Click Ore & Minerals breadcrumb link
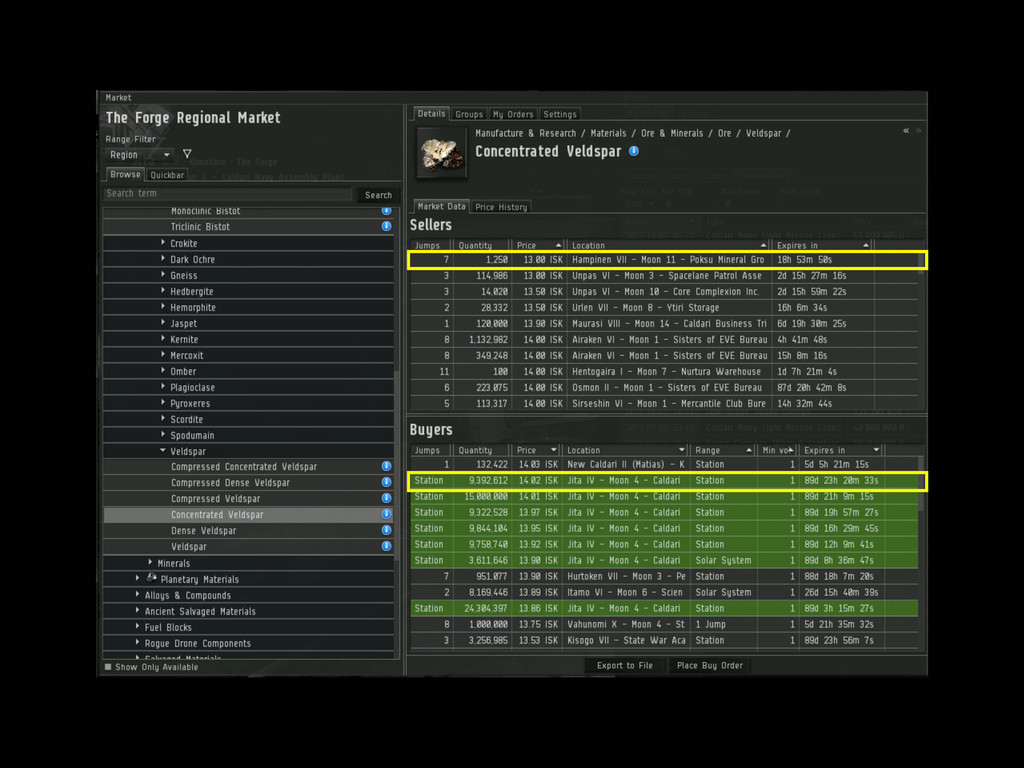 pyautogui.click(x=672, y=133)
